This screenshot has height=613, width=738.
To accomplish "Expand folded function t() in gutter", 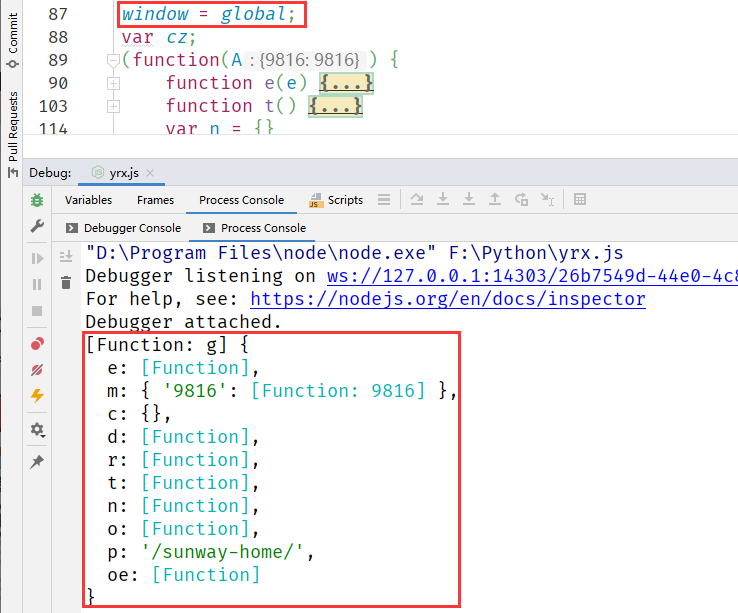I will [x=113, y=106].
